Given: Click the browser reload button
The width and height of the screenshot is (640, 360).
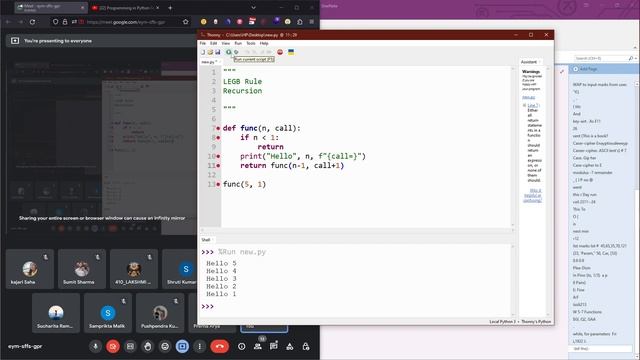Looking at the screenshot, I should [x=32, y=22].
